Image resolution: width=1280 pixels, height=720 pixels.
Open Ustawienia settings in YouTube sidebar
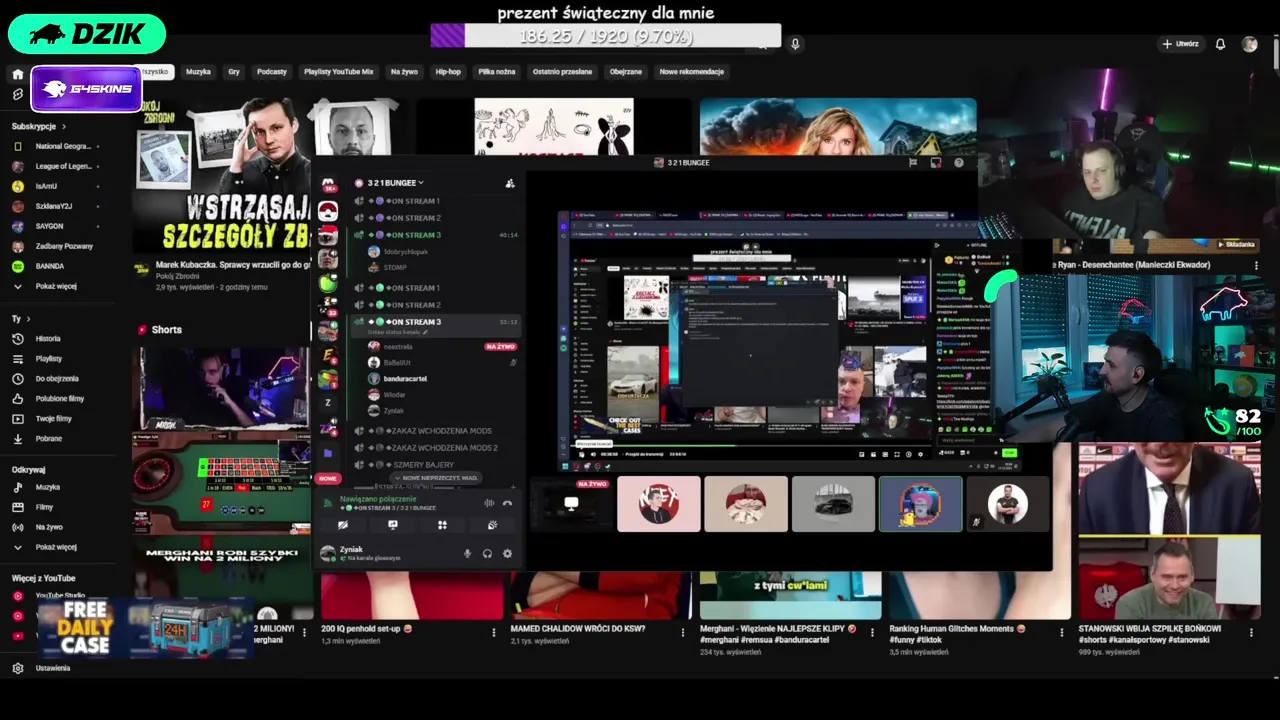tap(52, 668)
